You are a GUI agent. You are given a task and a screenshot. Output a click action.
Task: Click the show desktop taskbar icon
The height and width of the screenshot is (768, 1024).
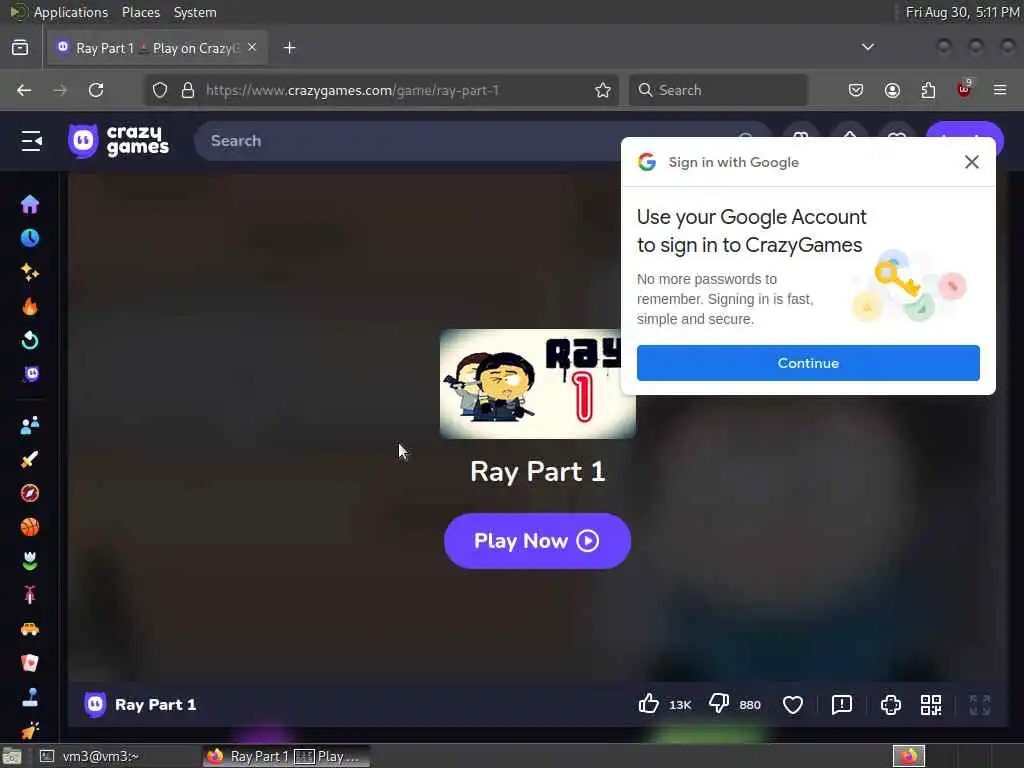[12, 757]
